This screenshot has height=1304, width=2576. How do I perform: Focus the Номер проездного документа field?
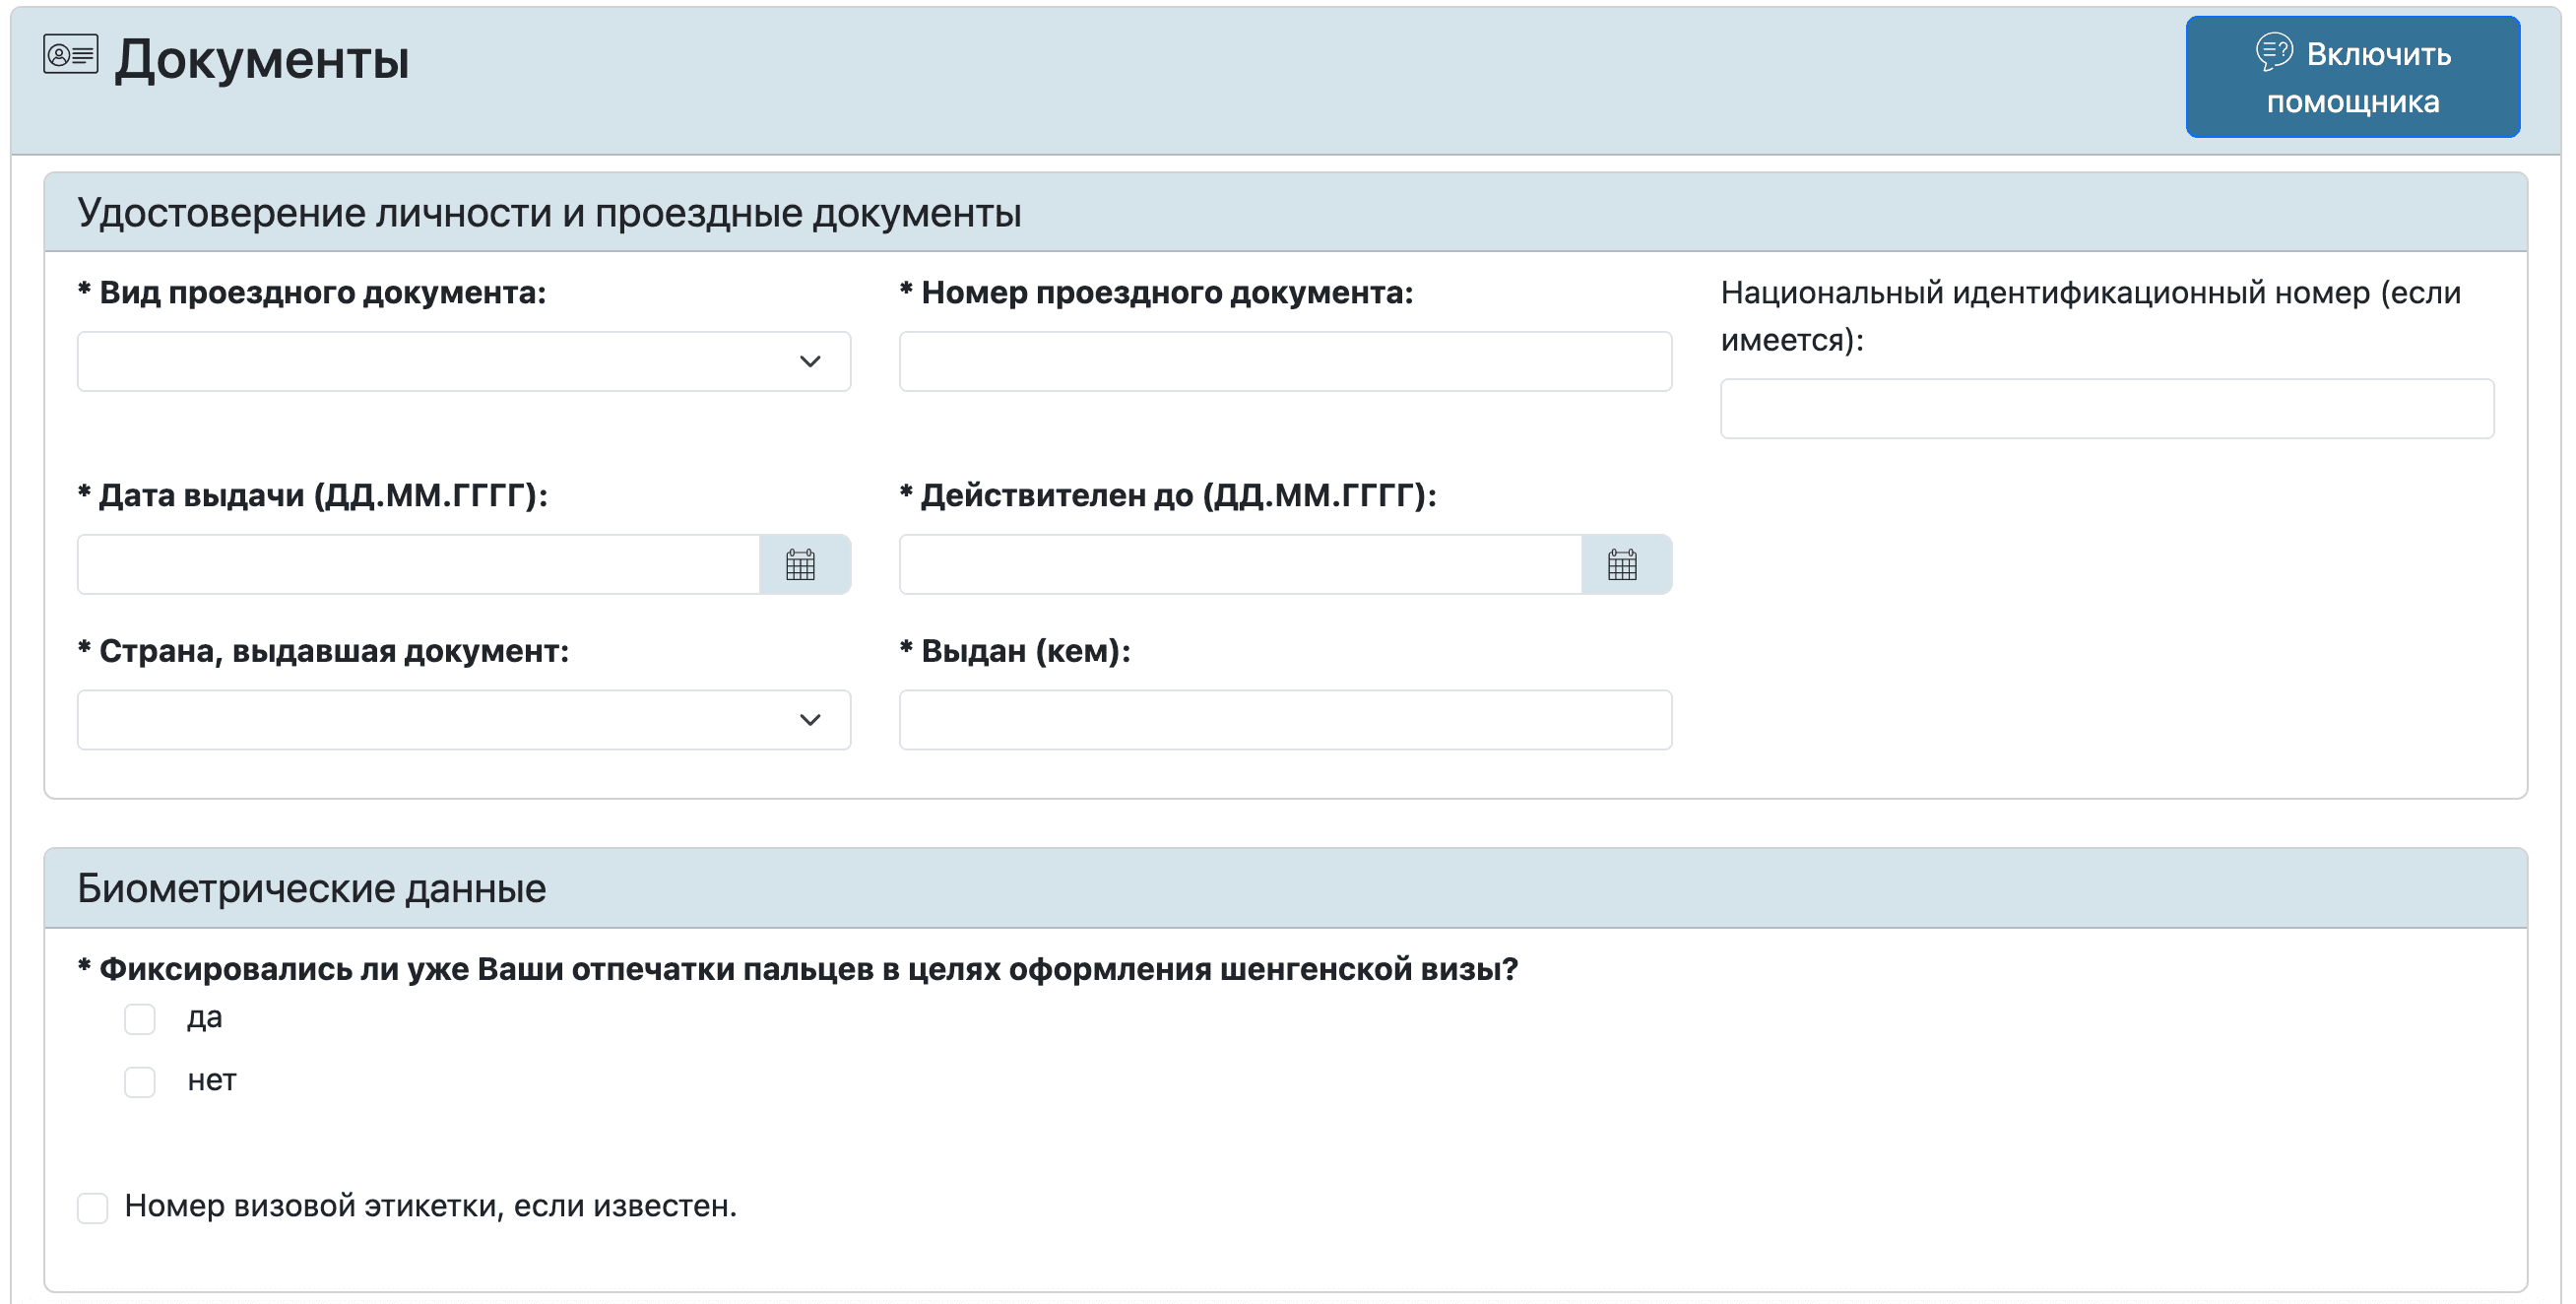point(1285,361)
